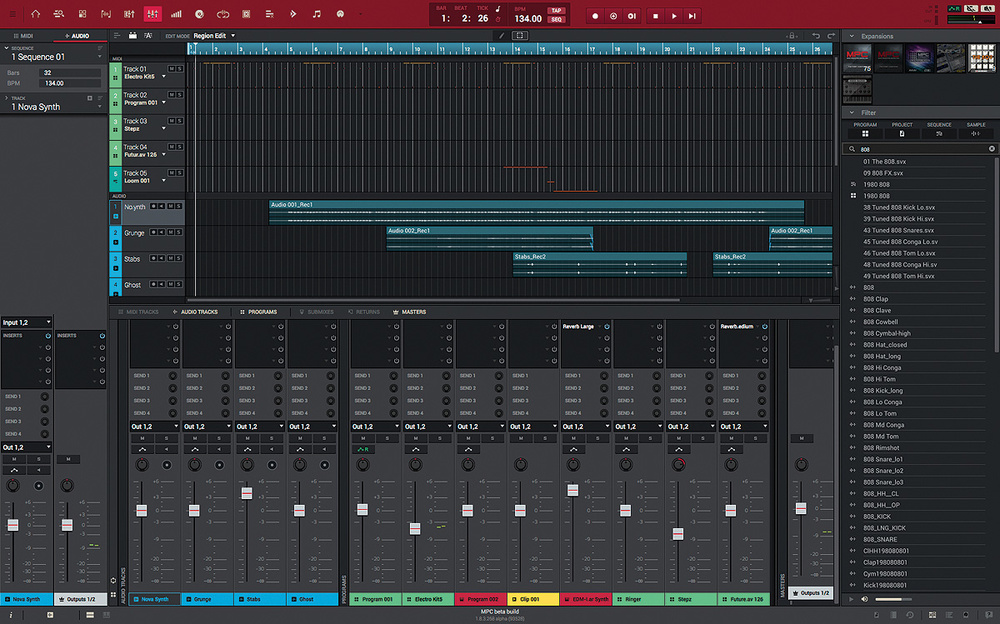Expand the Track panel section

(6, 98)
